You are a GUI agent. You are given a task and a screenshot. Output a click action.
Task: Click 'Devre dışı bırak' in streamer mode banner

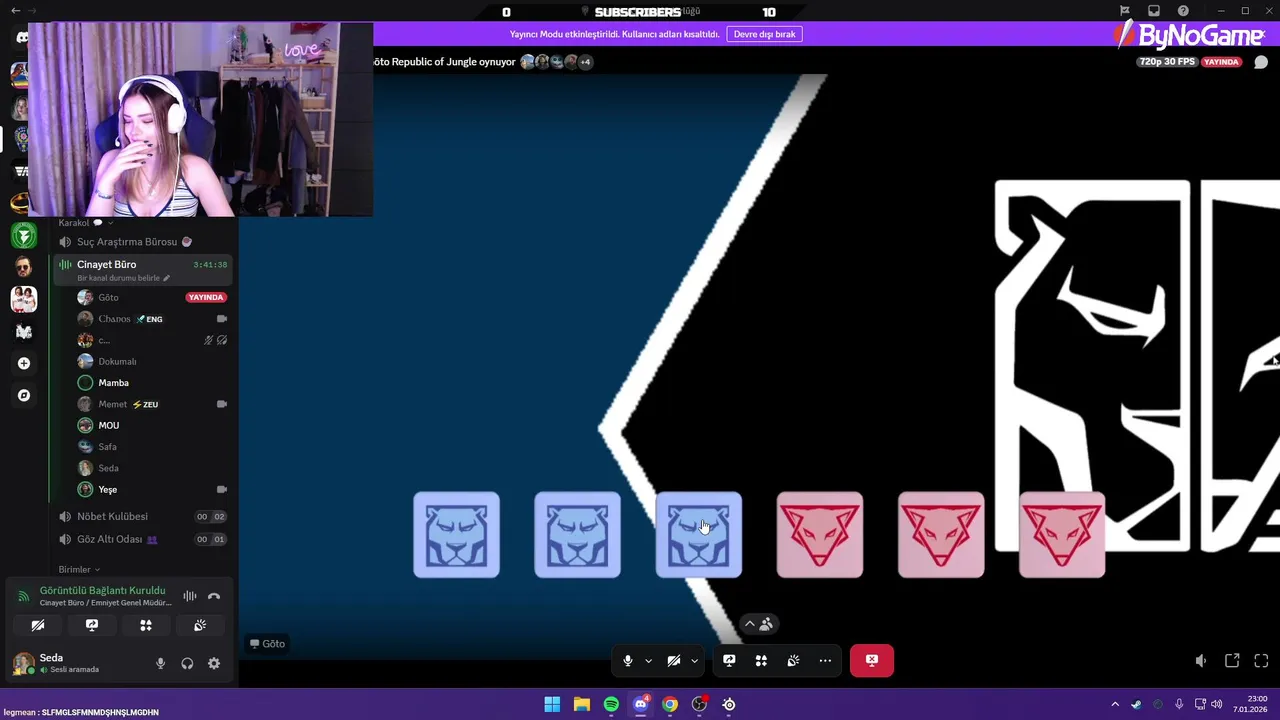click(x=765, y=34)
